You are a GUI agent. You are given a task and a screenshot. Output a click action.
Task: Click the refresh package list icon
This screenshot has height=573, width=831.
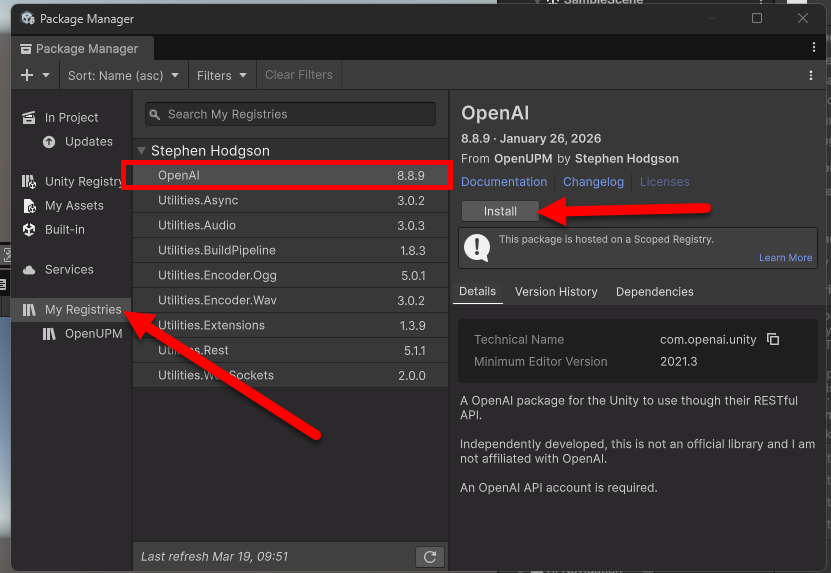click(430, 557)
